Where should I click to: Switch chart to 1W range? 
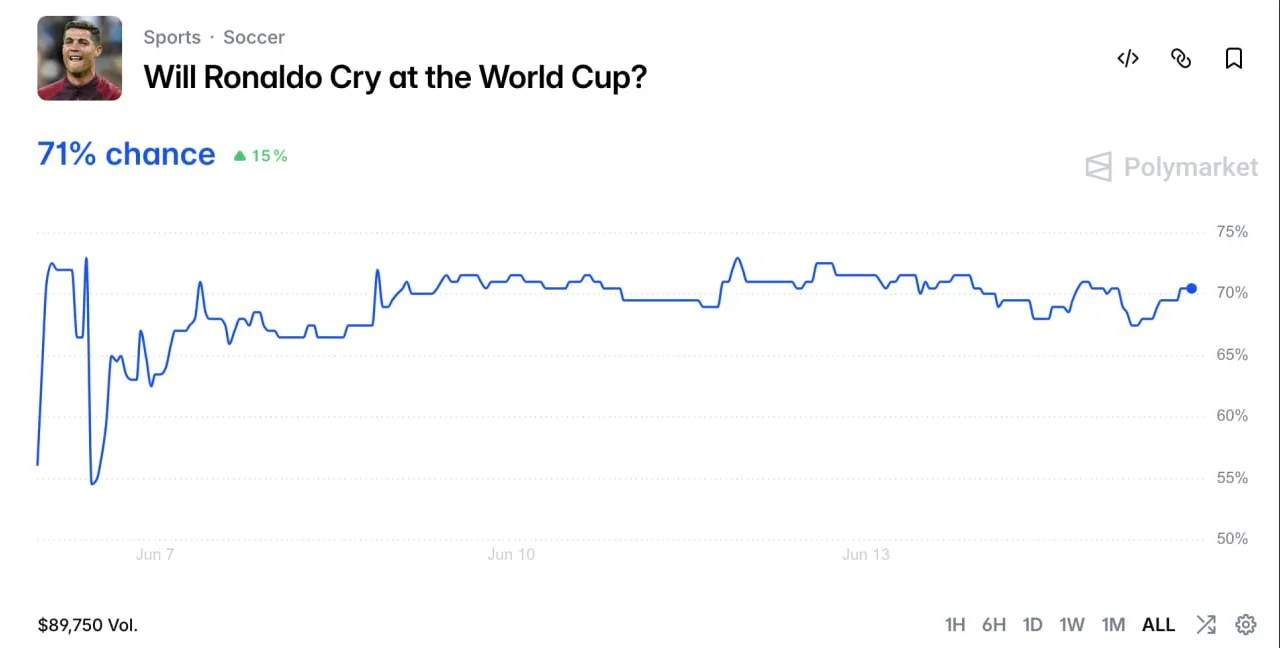tap(1072, 625)
